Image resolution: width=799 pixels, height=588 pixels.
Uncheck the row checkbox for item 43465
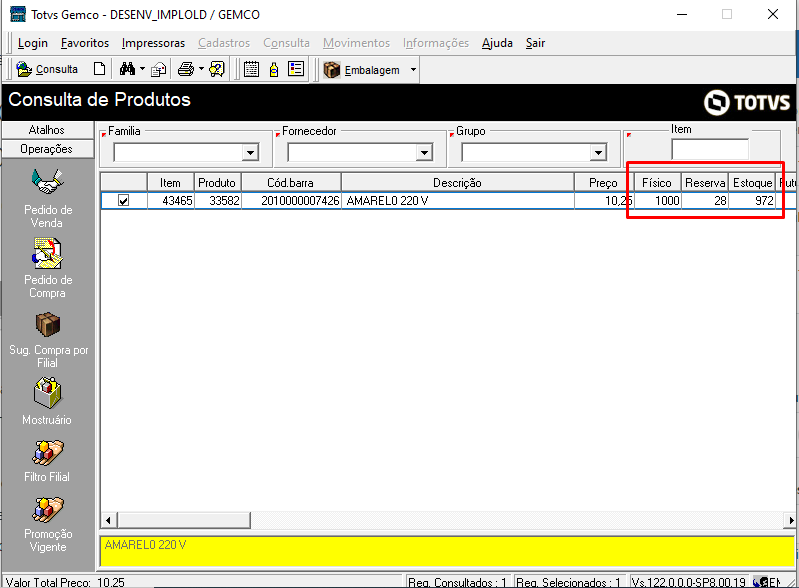(x=123, y=201)
